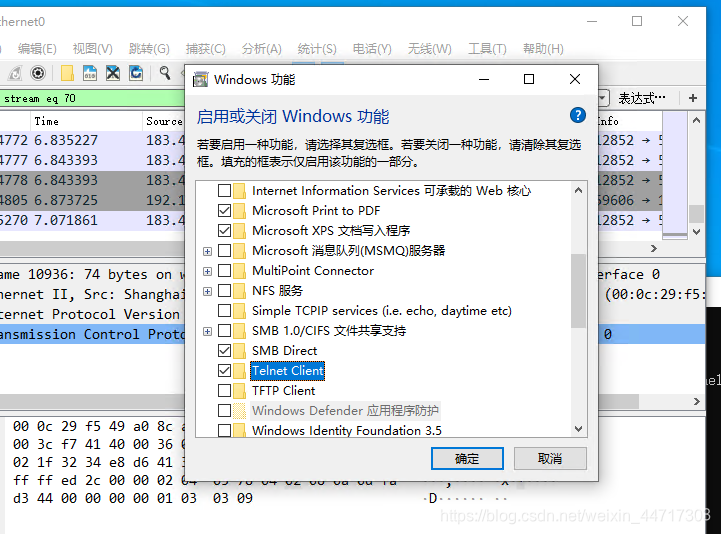Click packet list horizontal scroll right arrow
Viewport: 721px width, 534px height.
pos(653,248)
